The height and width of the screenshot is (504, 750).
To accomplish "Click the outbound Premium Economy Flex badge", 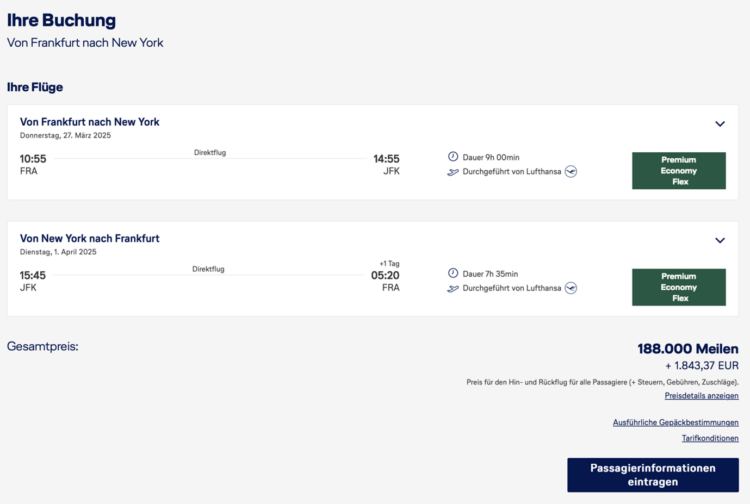I will tap(679, 171).
